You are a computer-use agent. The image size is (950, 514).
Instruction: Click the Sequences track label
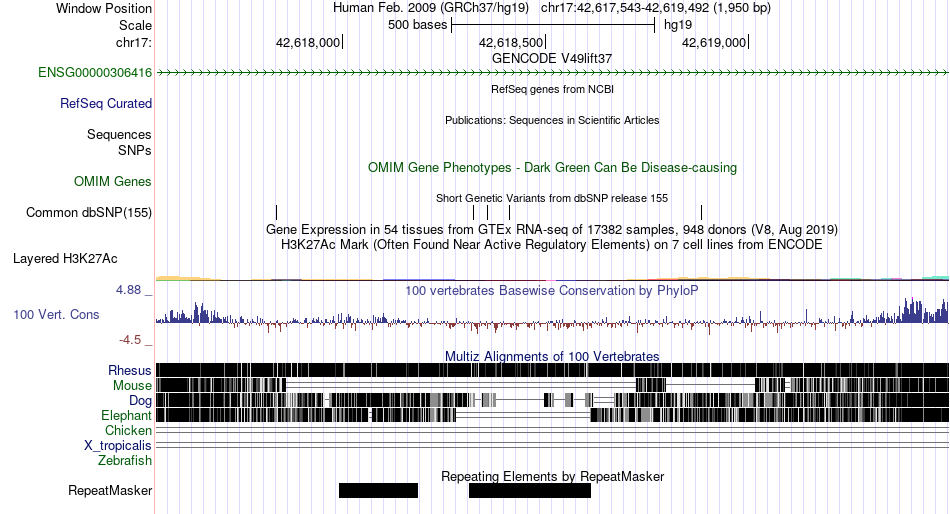(119, 135)
